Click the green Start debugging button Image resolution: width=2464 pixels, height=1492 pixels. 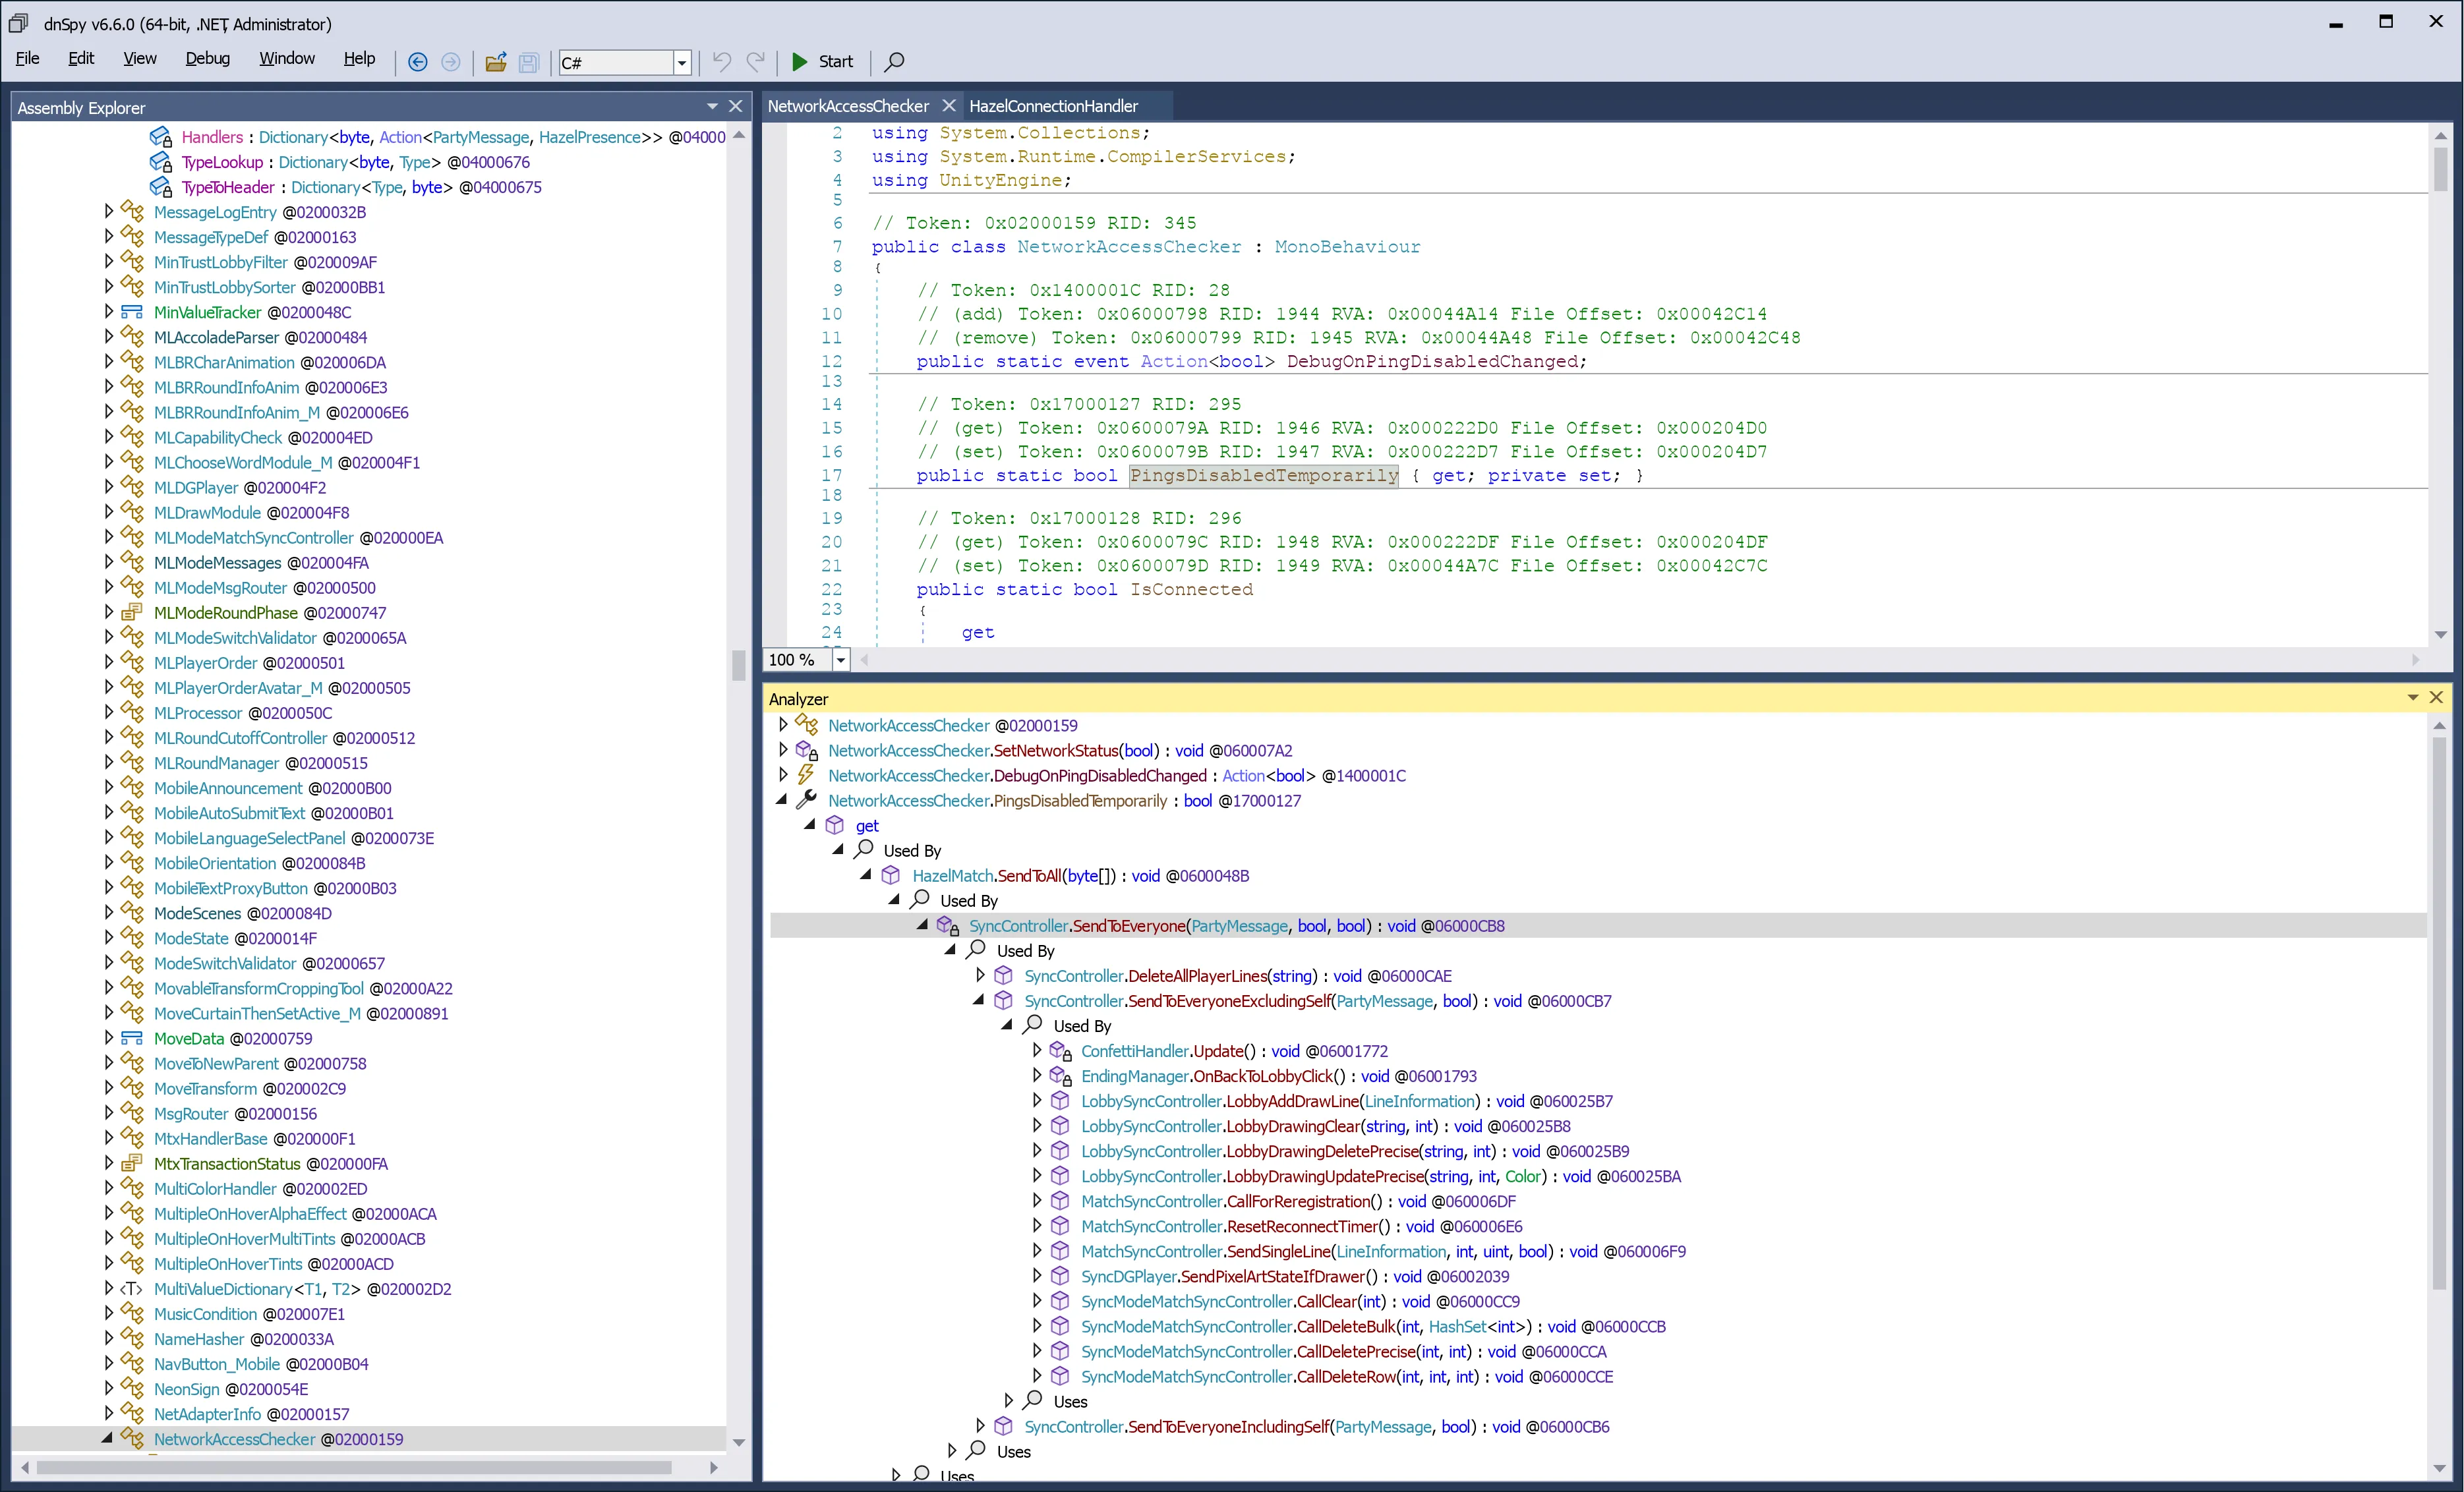click(822, 62)
